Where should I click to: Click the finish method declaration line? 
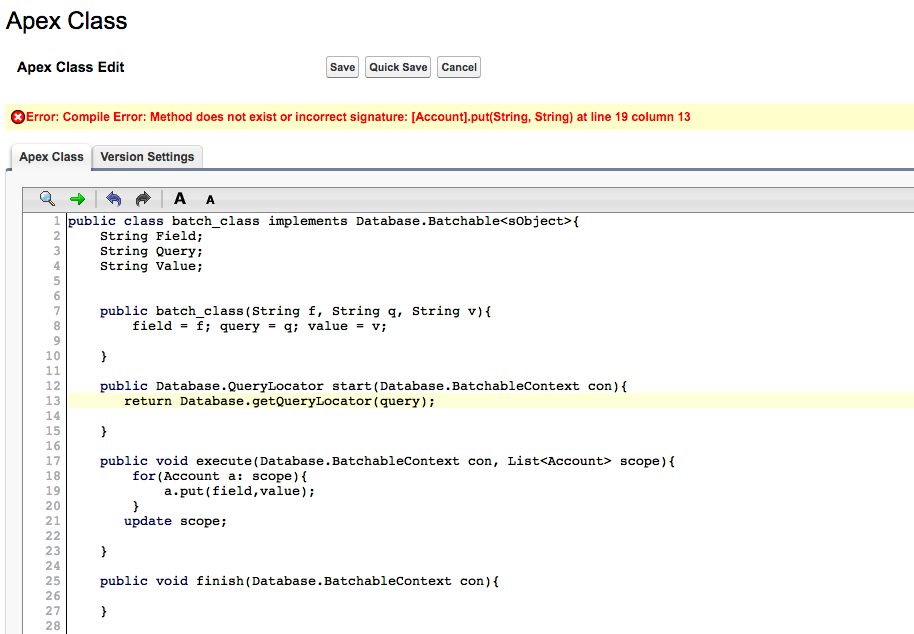(x=299, y=581)
